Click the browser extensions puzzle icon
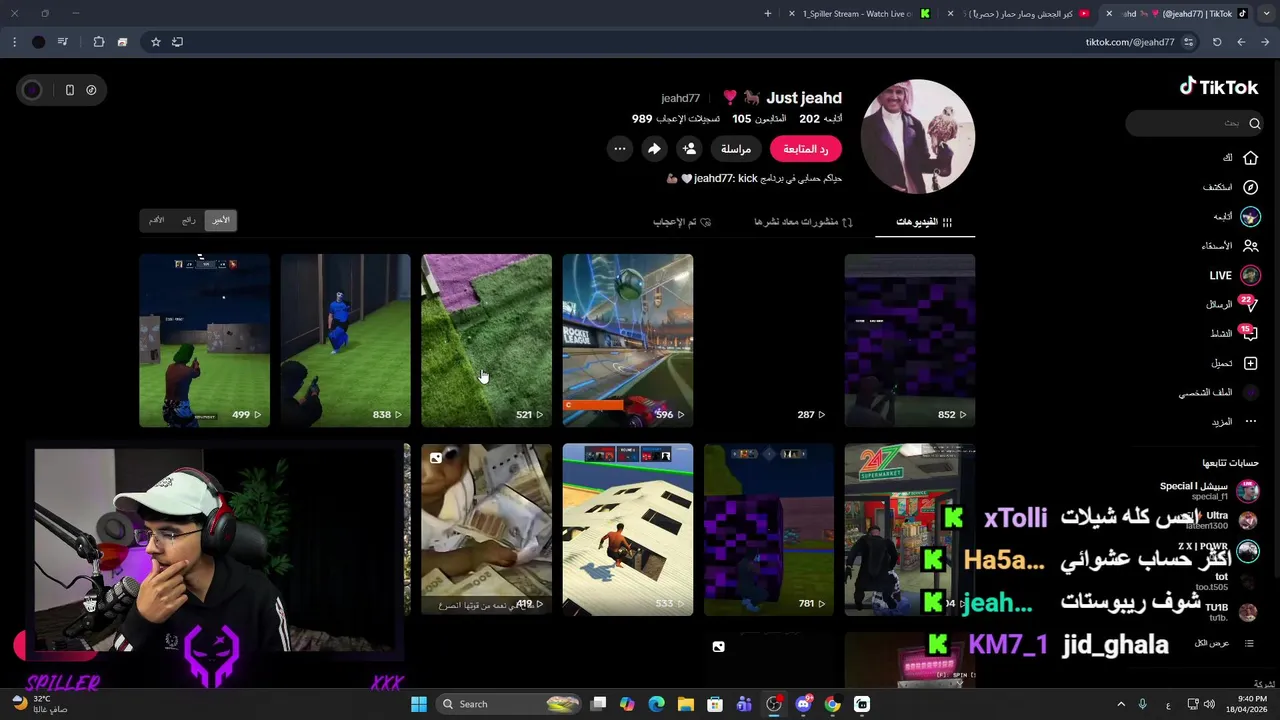Viewport: 1280px width, 720px height. tap(99, 42)
